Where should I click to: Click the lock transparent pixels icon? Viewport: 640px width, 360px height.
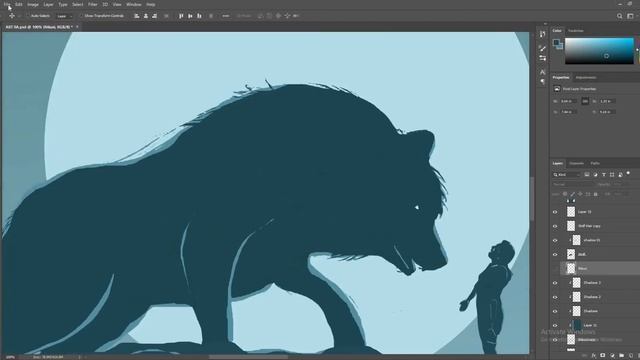point(565,194)
